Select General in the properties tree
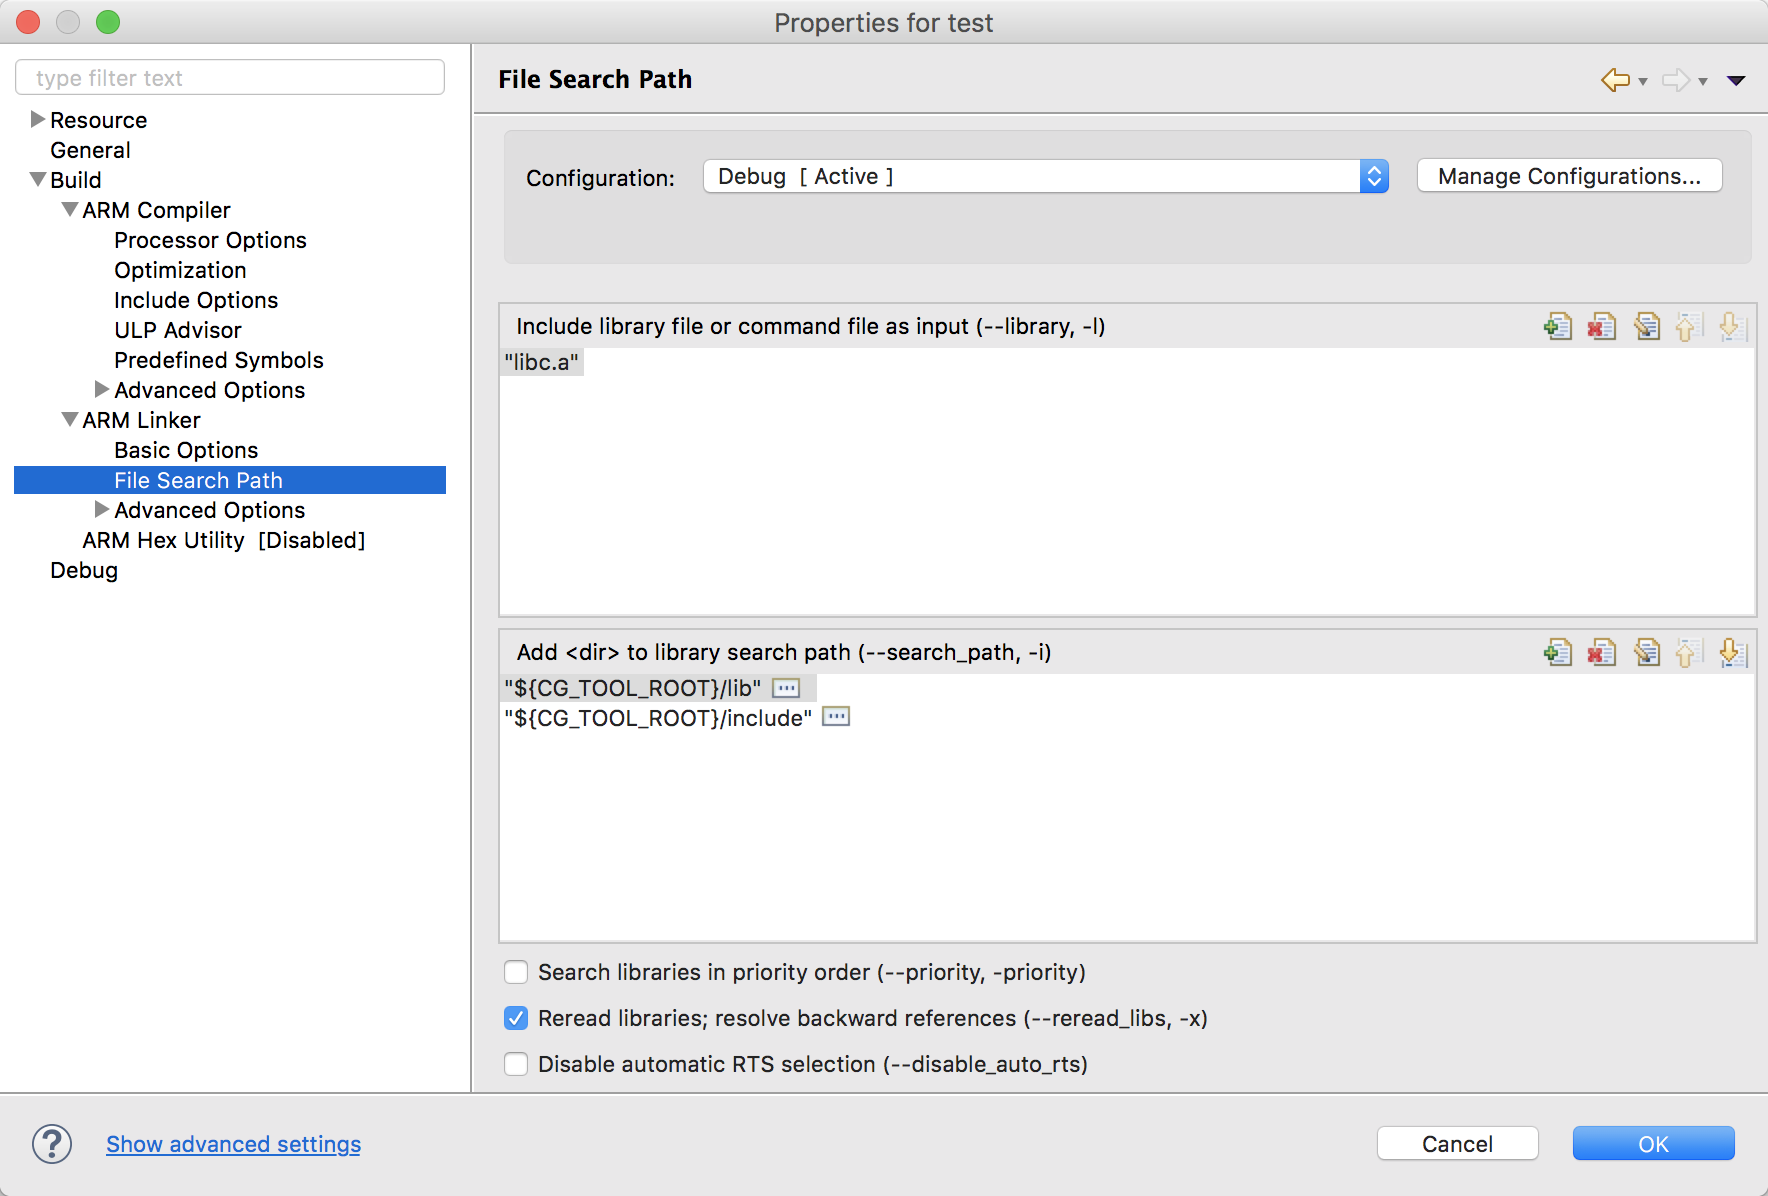The width and height of the screenshot is (1768, 1196). 90,150
